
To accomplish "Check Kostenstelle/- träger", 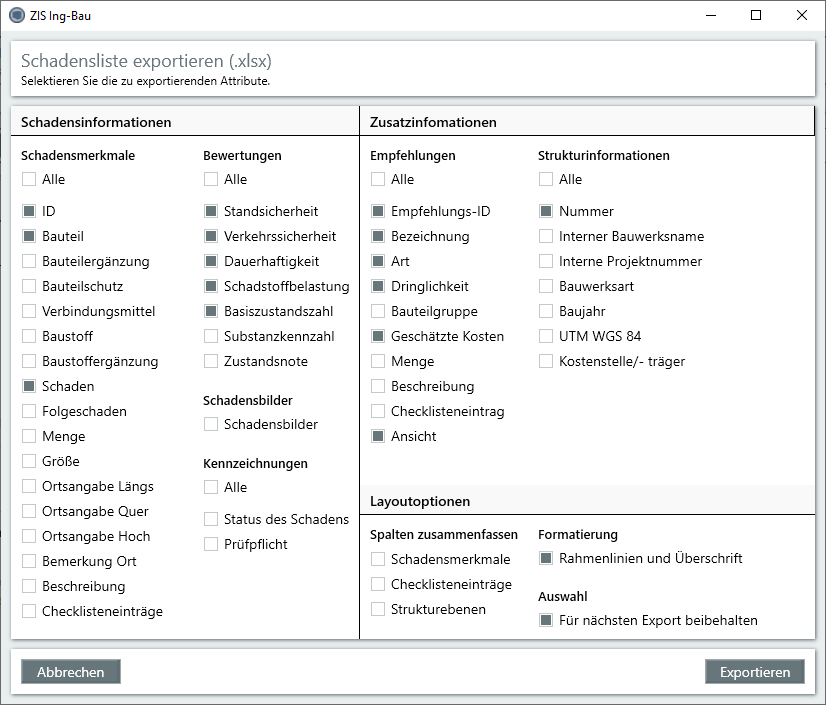I will point(546,361).
